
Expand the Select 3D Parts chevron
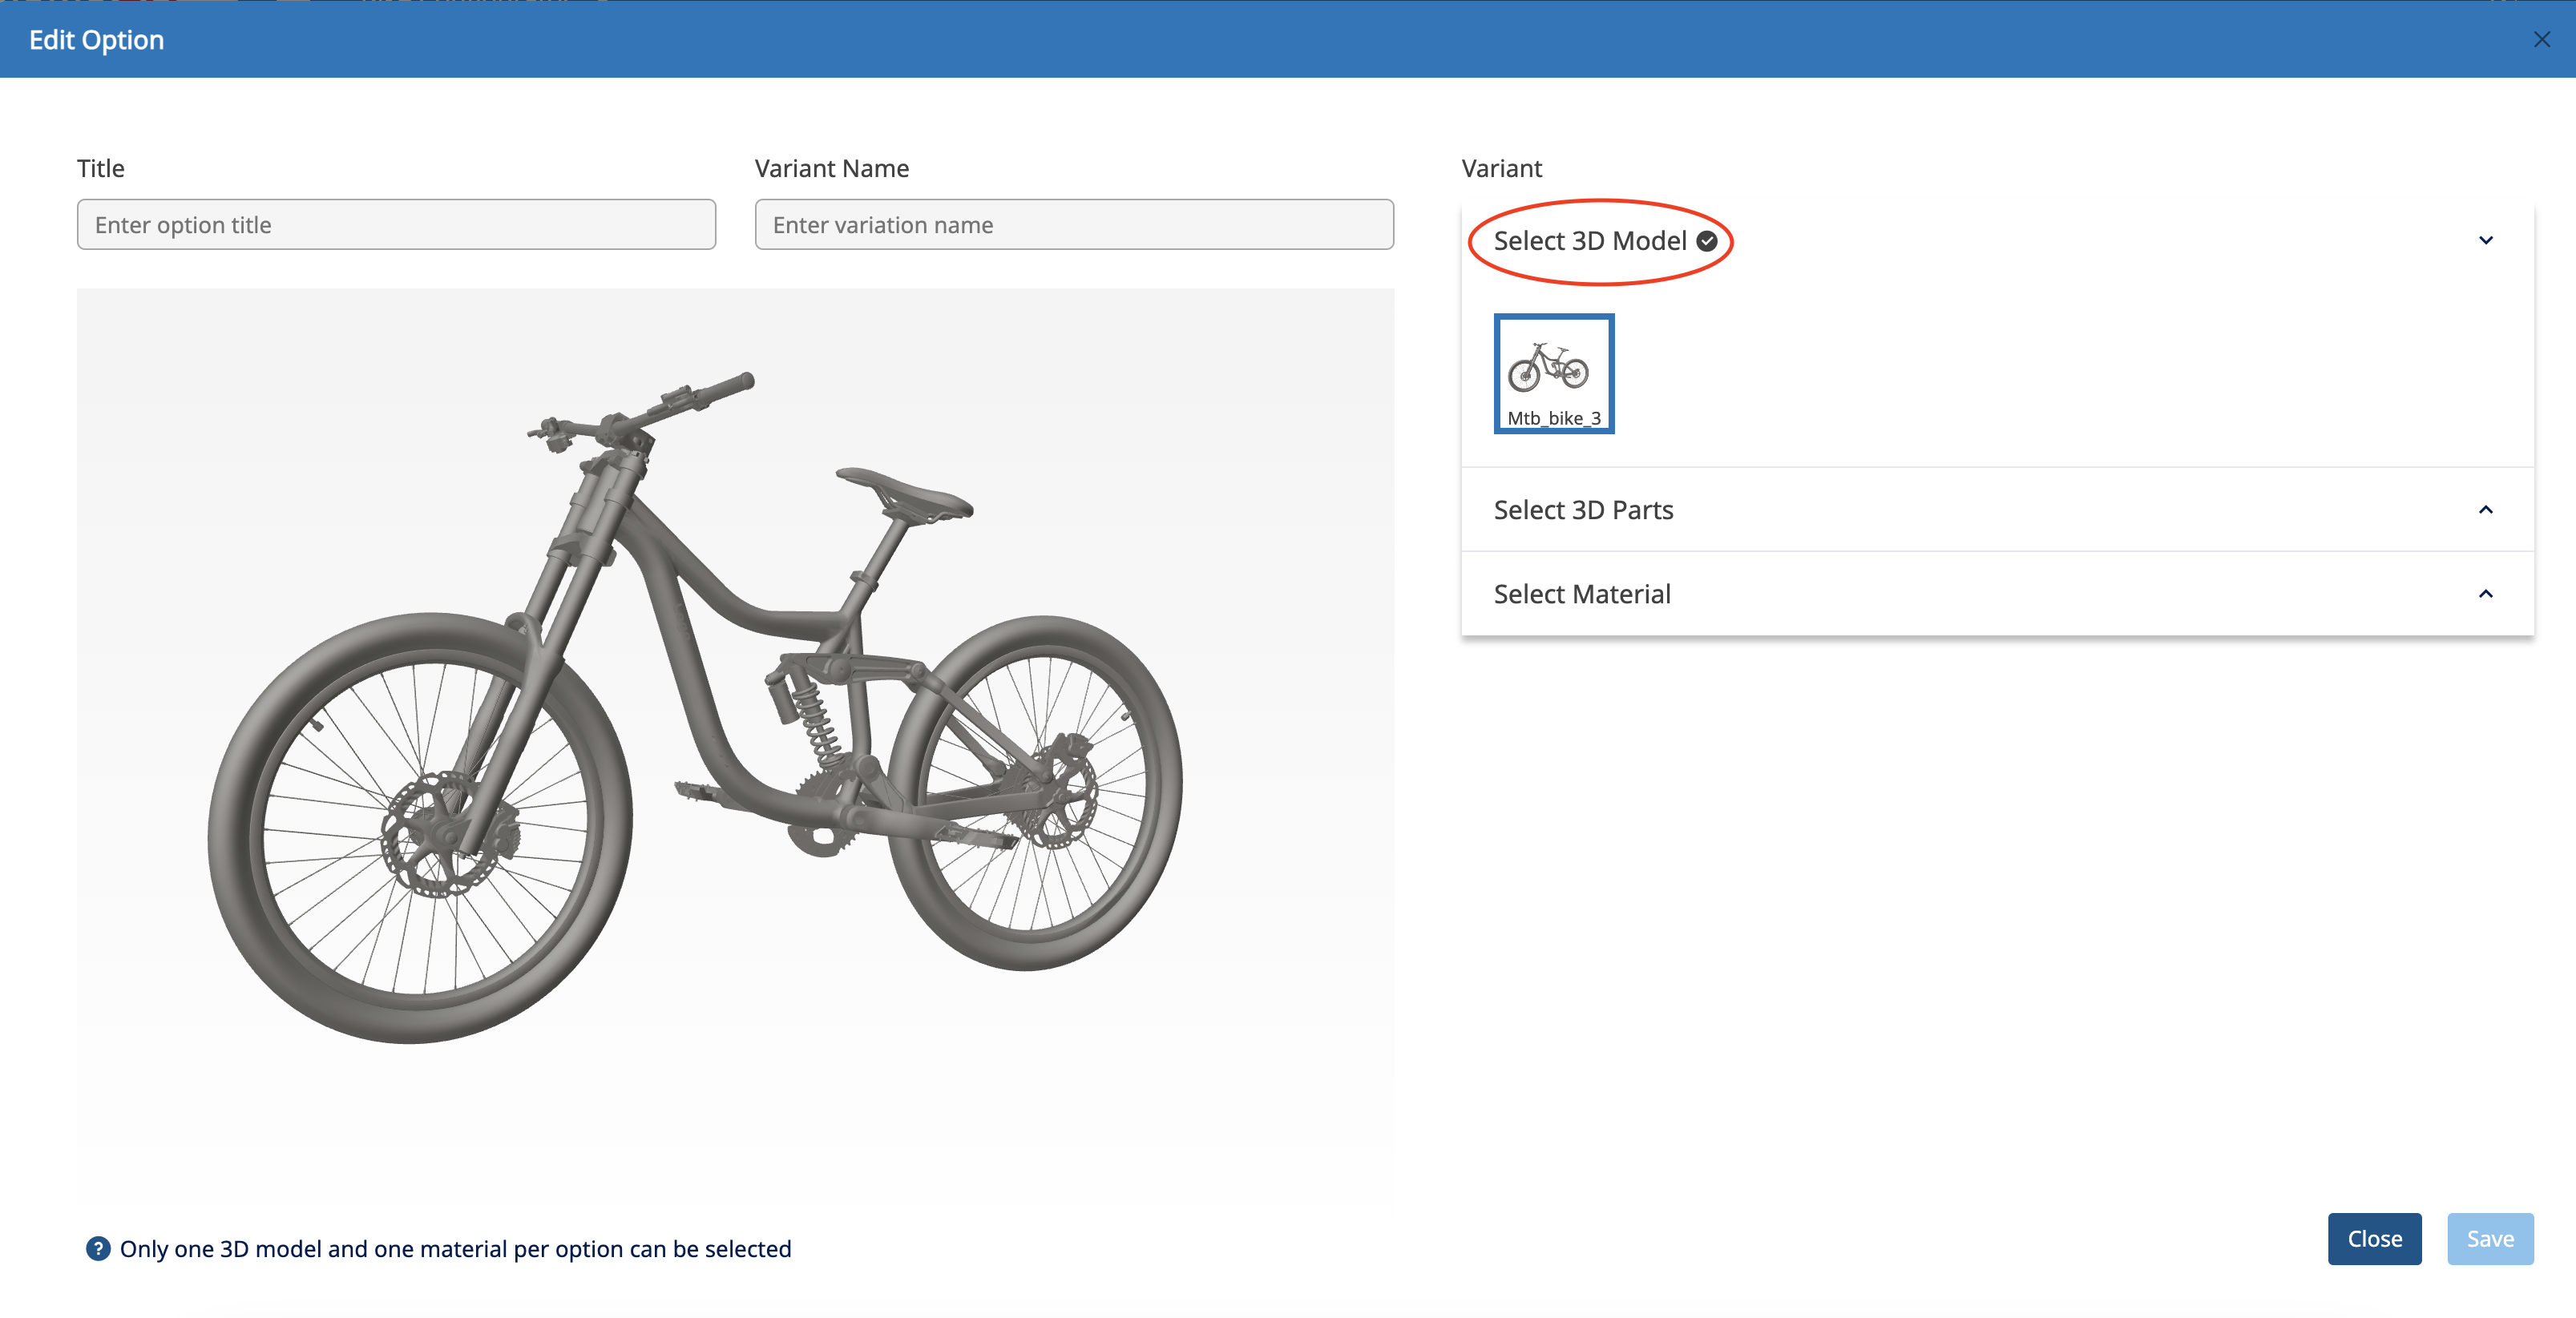[x=2485, y=510]
